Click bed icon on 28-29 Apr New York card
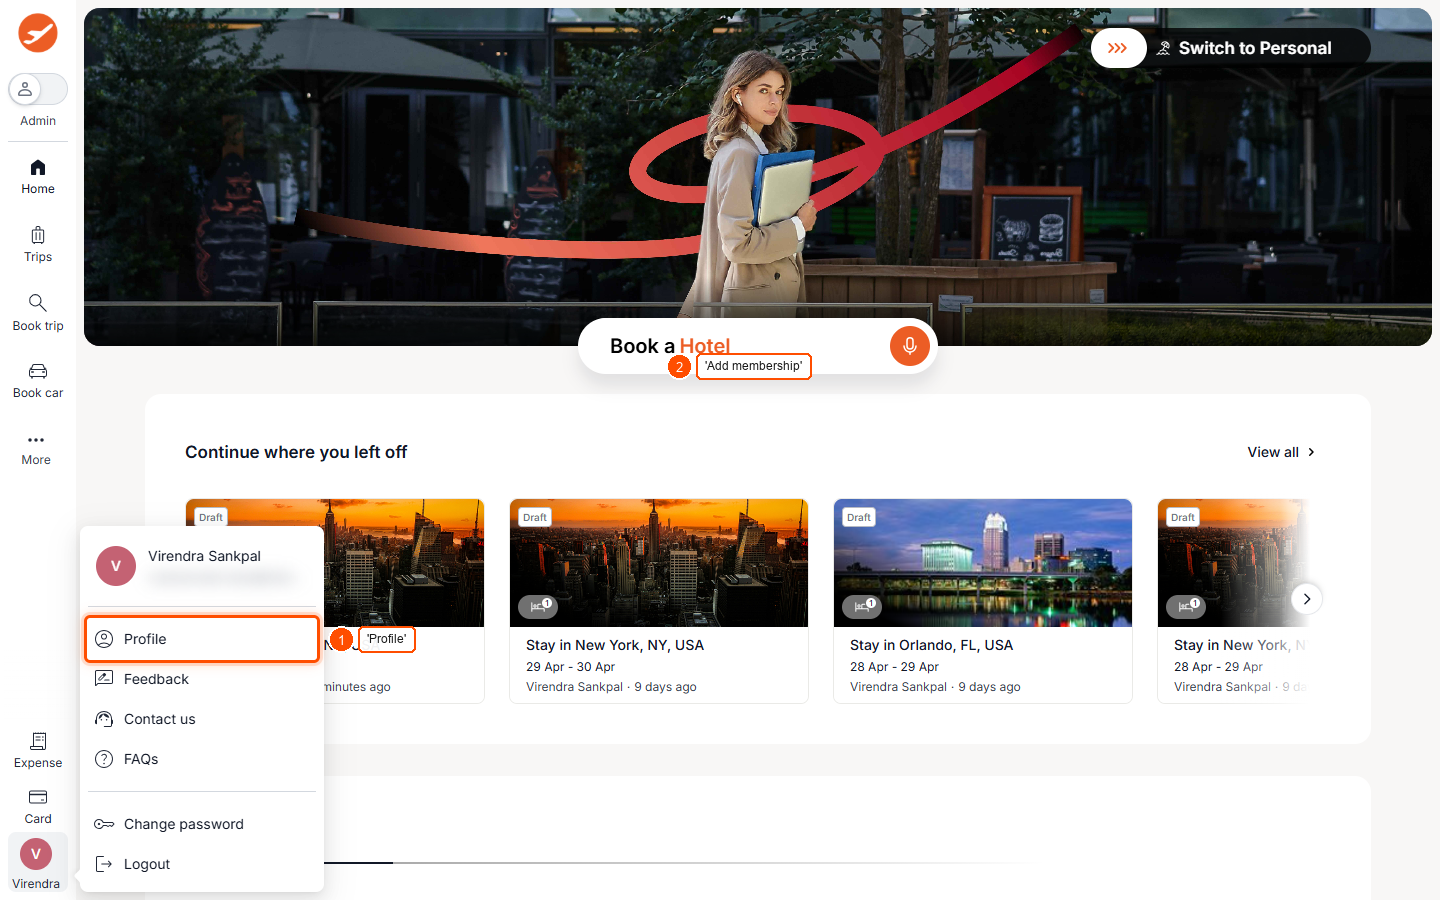The image size is (1440, 900). pos(1185,606)
